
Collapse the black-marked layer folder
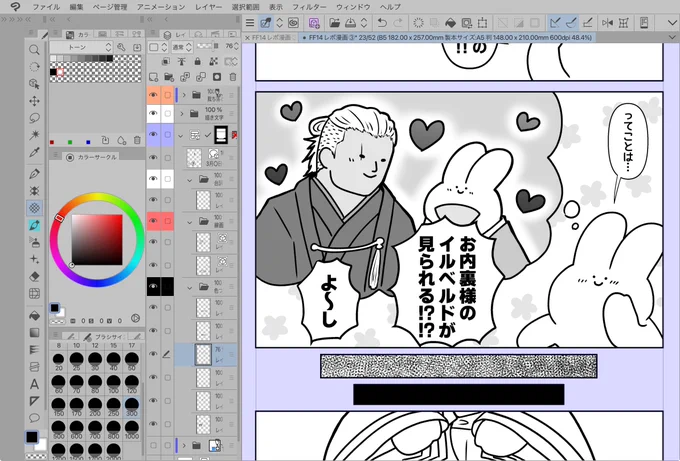(x=190, y=288)
